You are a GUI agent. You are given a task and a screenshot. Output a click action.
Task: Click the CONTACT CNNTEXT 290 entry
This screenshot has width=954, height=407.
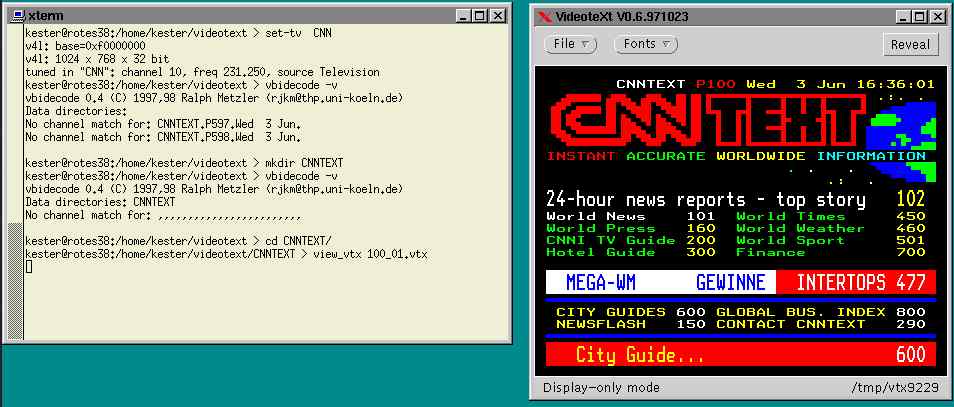(821, 324)
